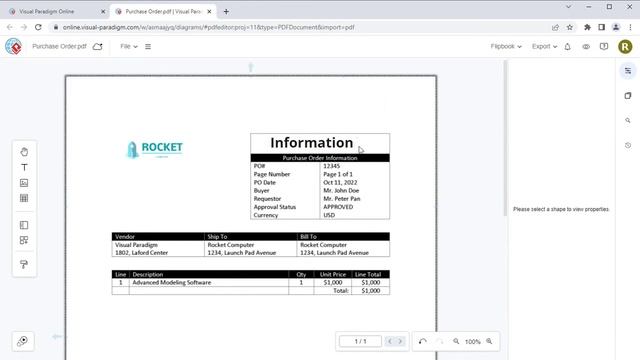This screenshot has height=360, width=640.
Task: Go to the next page
Action: [400, 341]
